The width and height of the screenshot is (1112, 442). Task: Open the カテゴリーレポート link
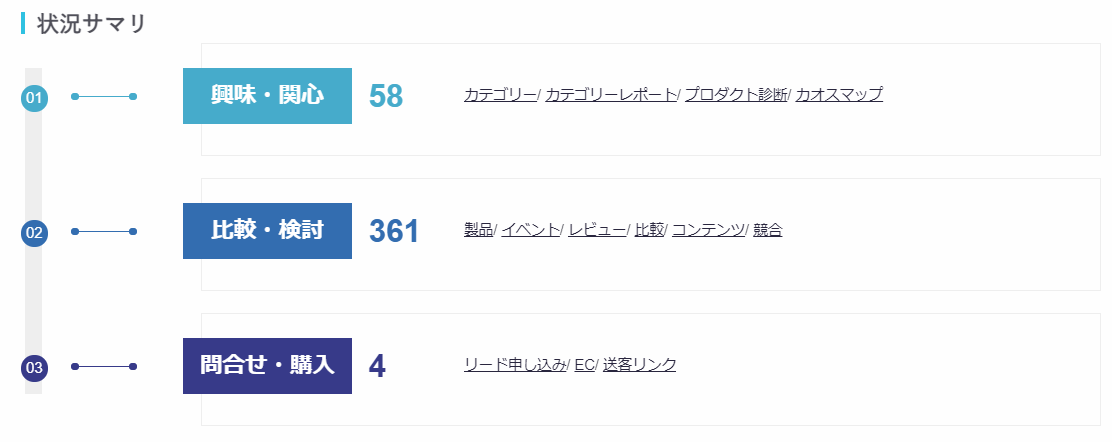click(x=610, y=95)
